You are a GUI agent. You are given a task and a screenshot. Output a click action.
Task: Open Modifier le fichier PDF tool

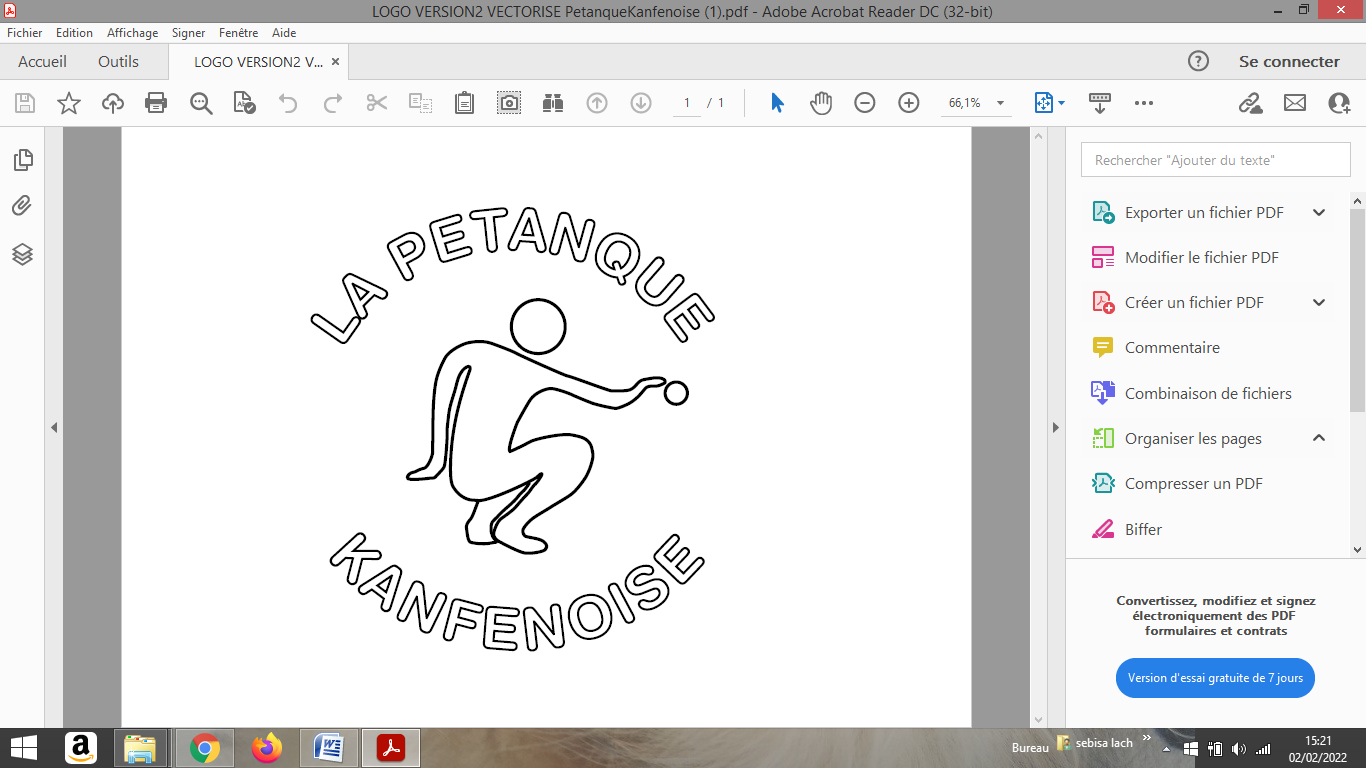pos(1201,257)
